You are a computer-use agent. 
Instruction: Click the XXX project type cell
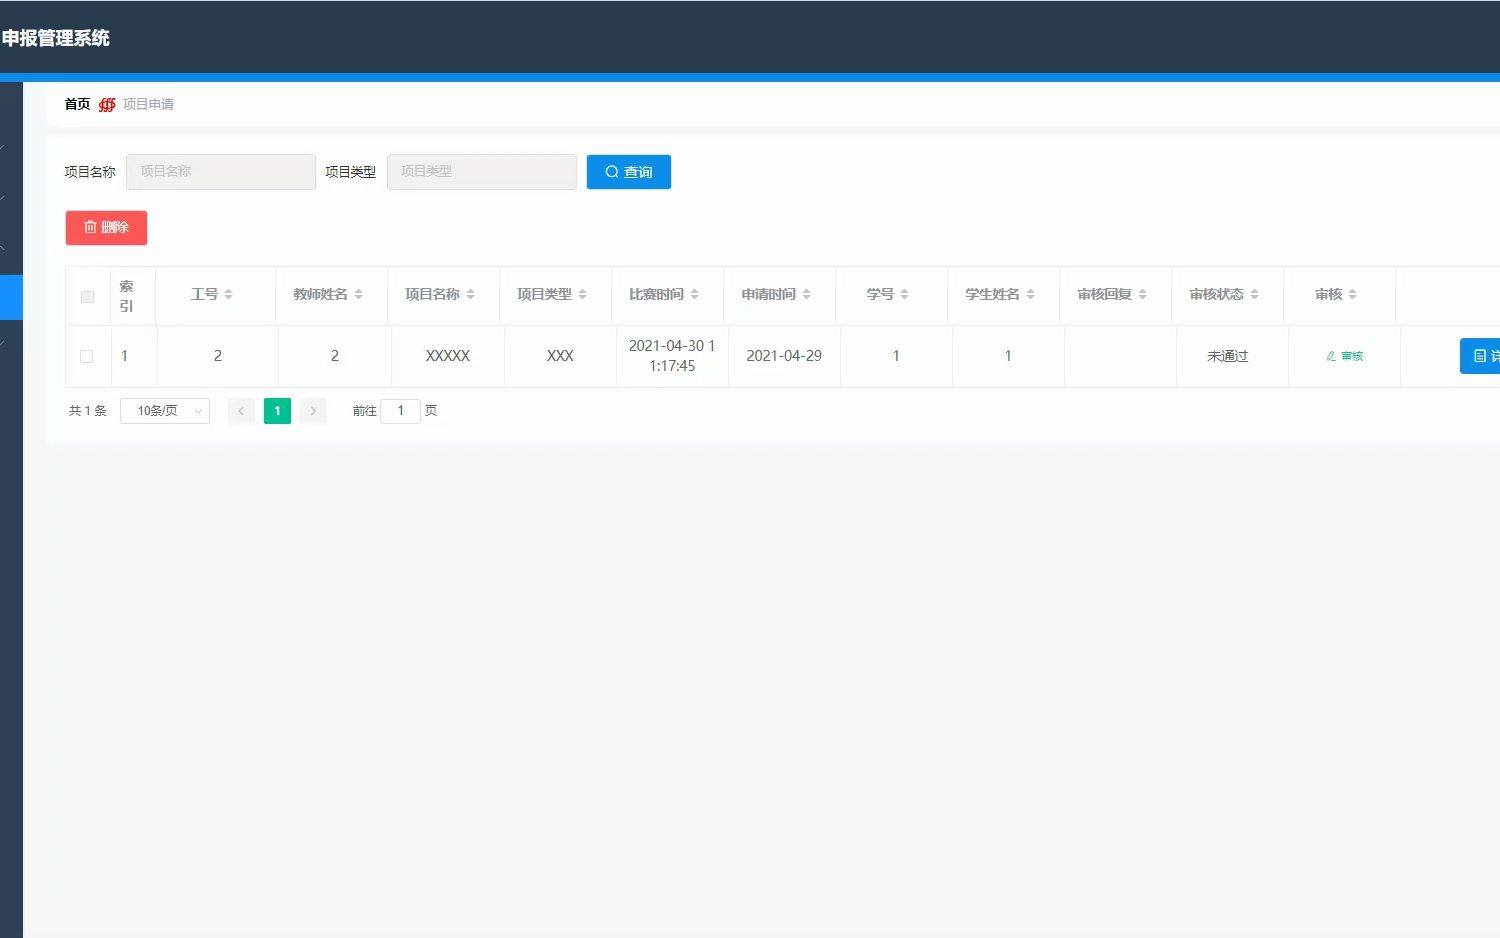pos(560,356)
